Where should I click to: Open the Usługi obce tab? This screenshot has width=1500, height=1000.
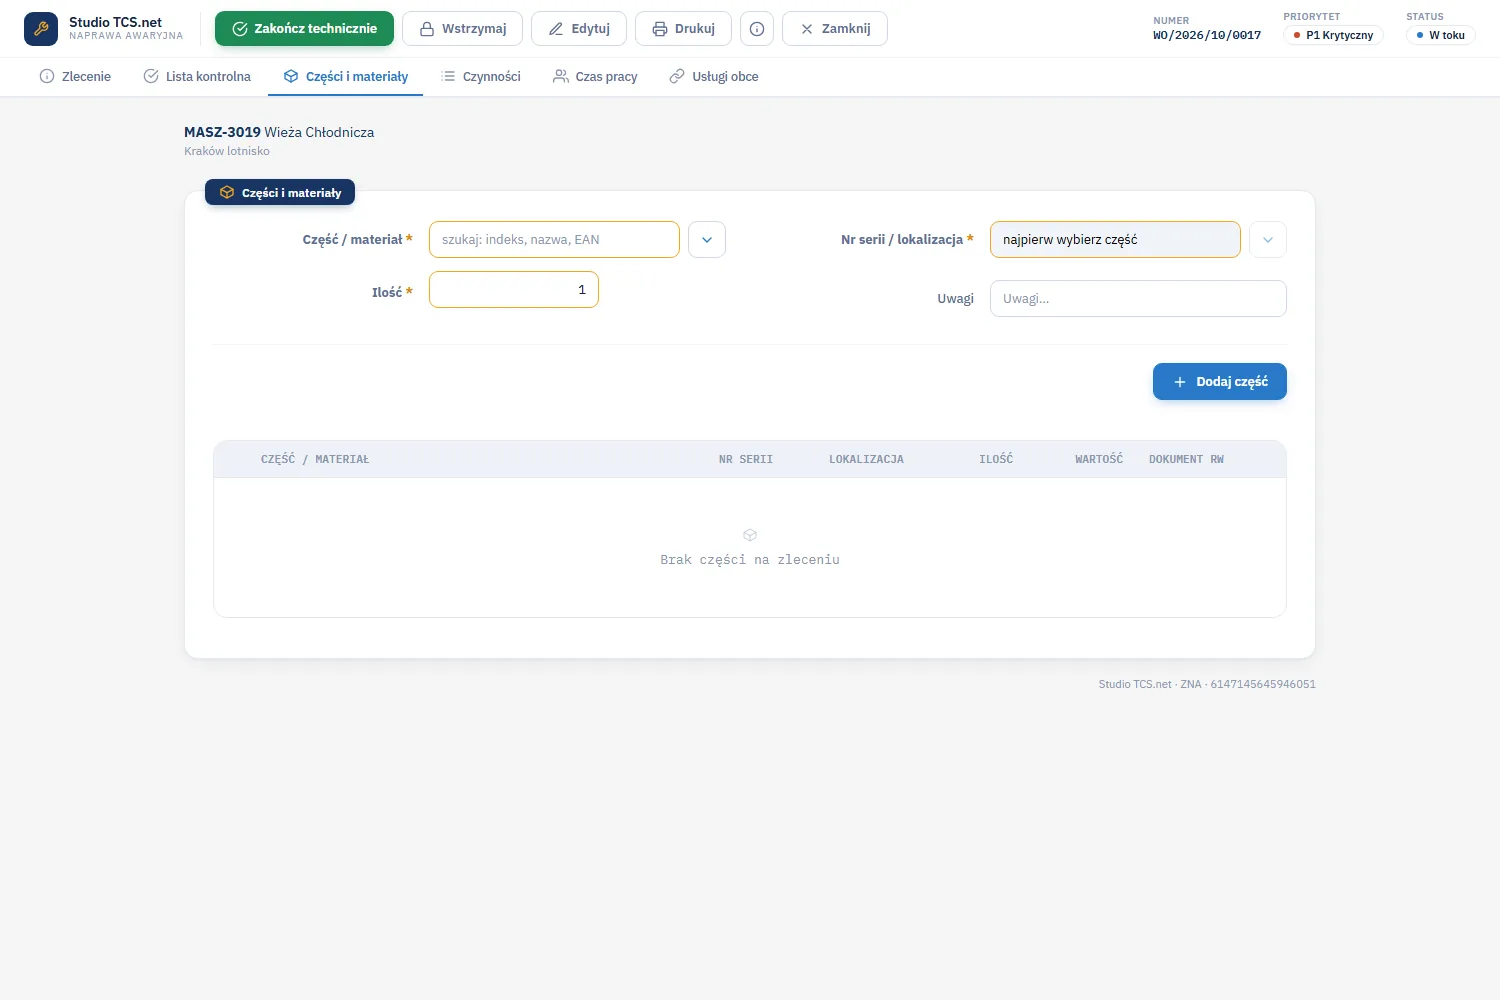point(714,76)
